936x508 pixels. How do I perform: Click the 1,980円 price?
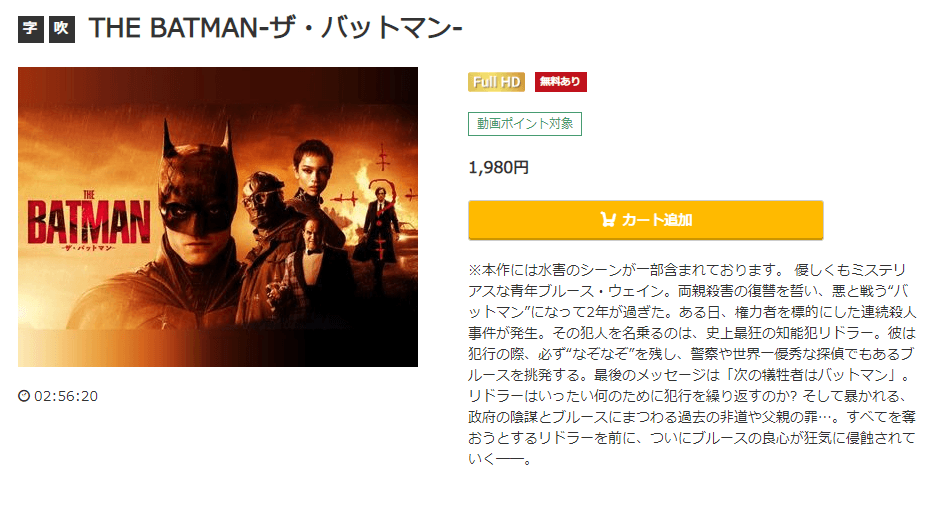click(498, 168)
